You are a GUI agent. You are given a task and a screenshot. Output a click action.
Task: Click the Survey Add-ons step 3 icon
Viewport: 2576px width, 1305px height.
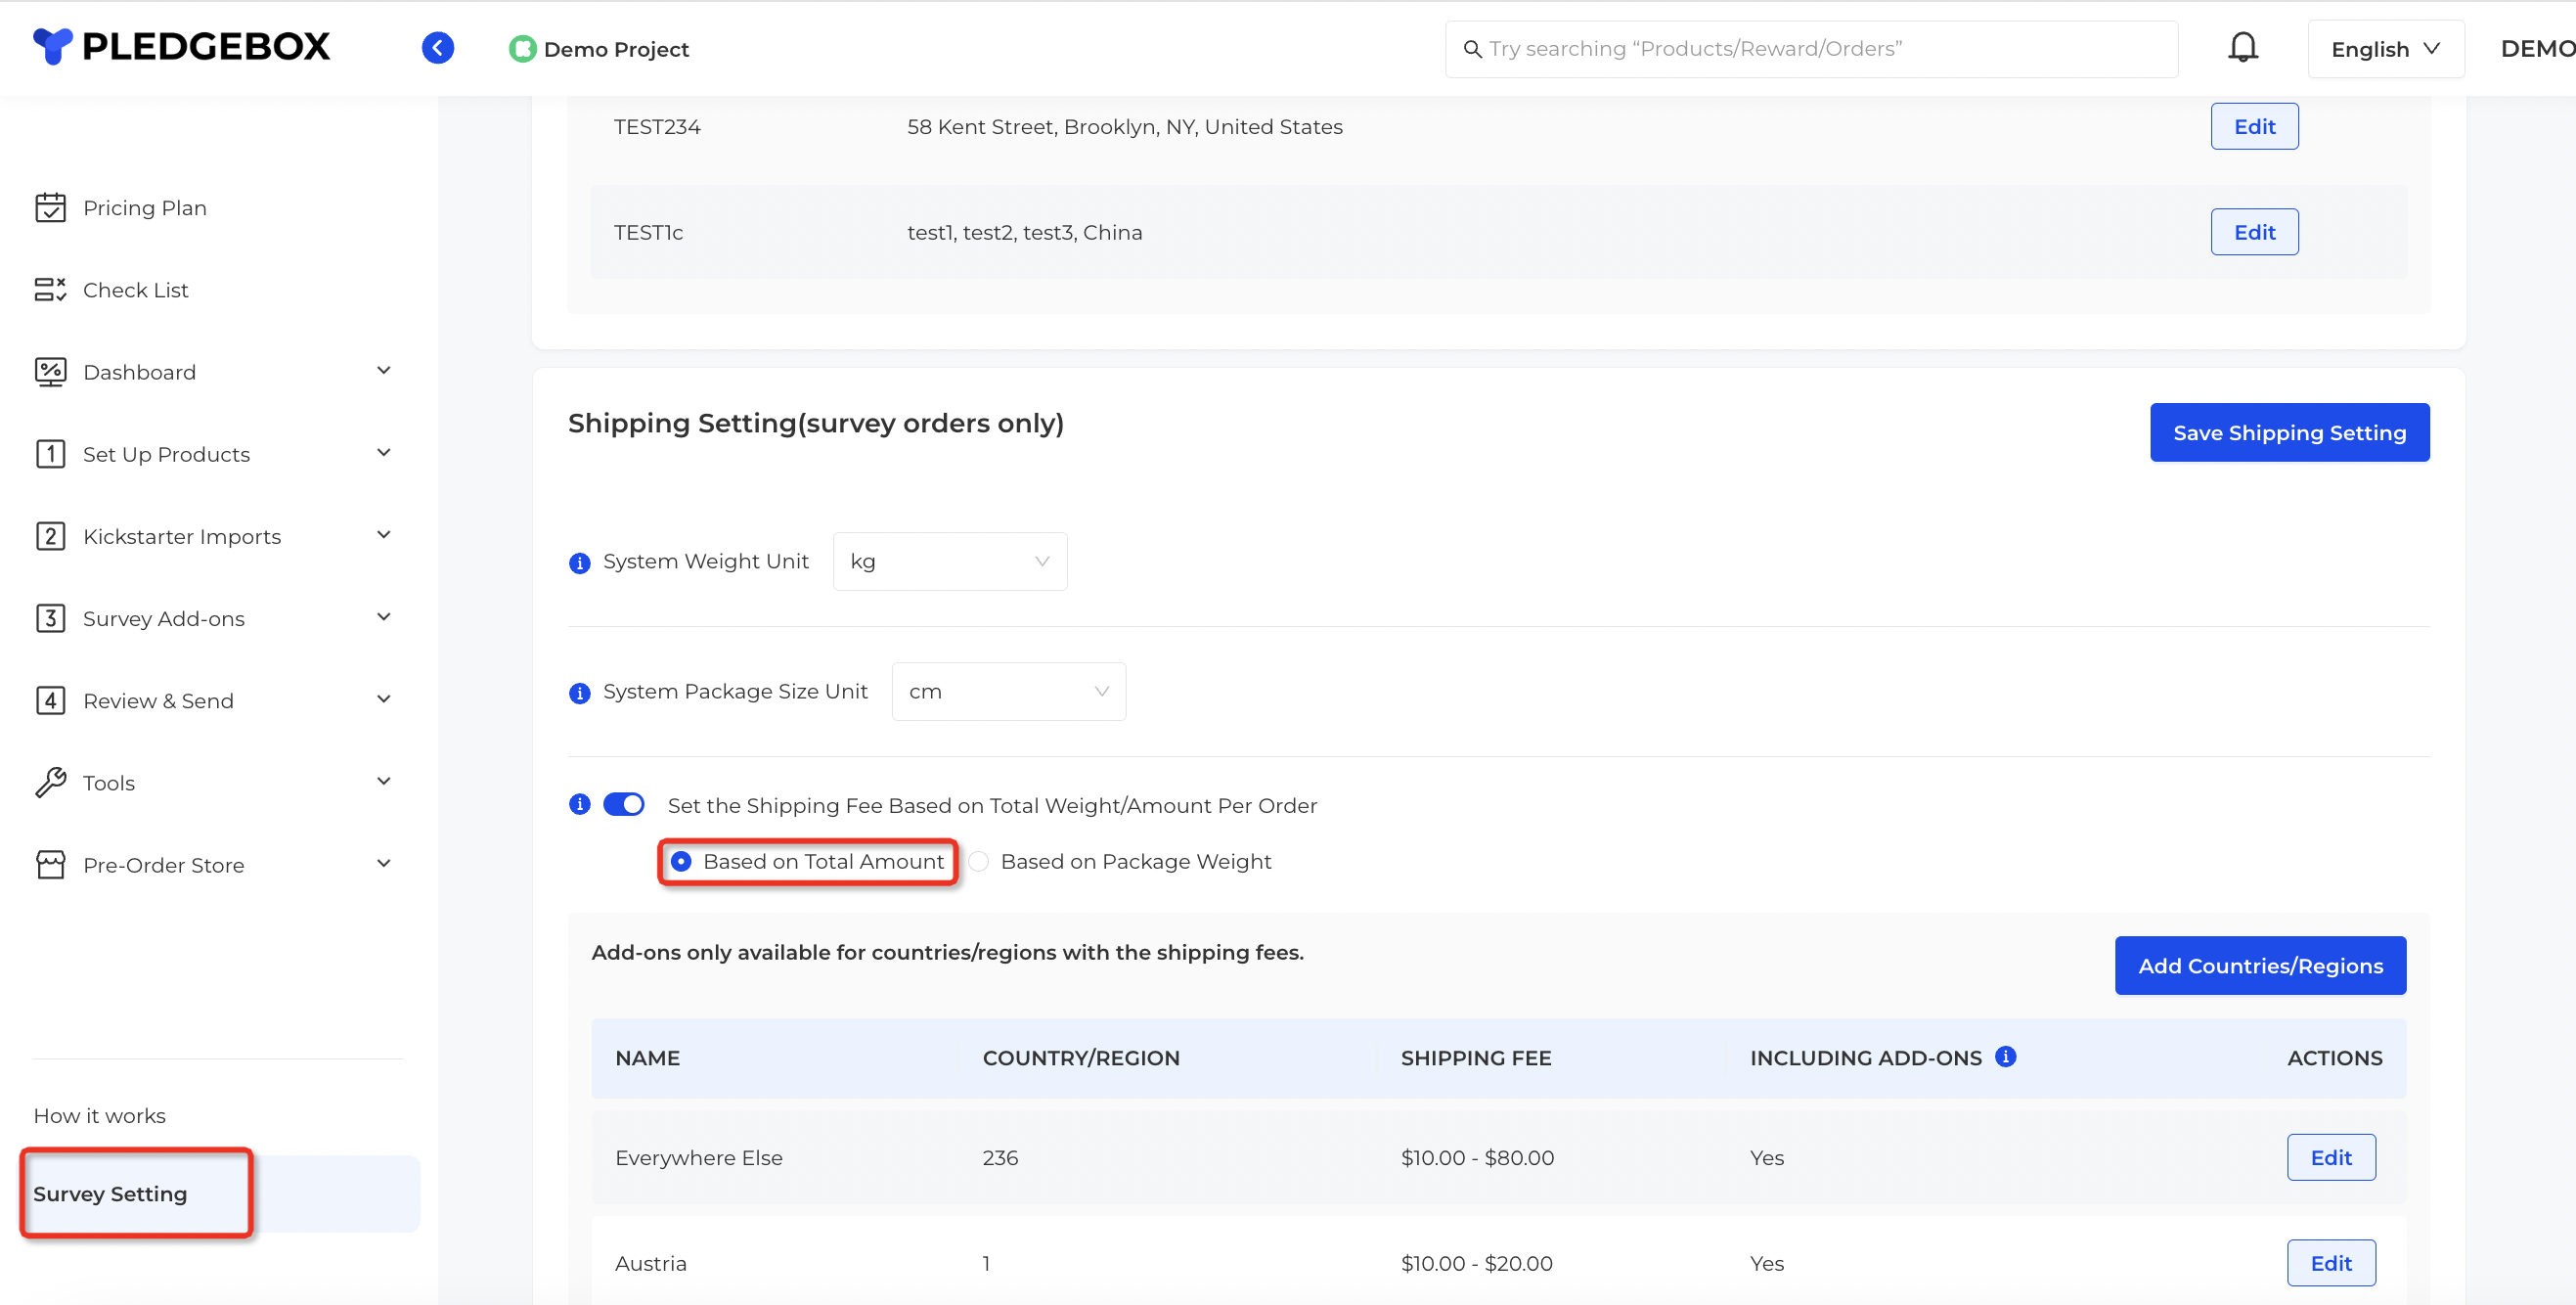(x=50, y=618)
